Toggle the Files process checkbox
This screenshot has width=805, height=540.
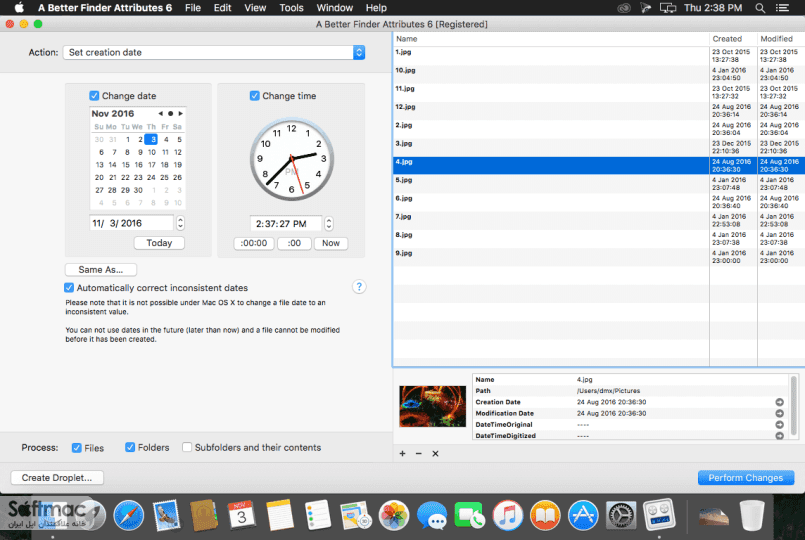[x=76, y=448]
